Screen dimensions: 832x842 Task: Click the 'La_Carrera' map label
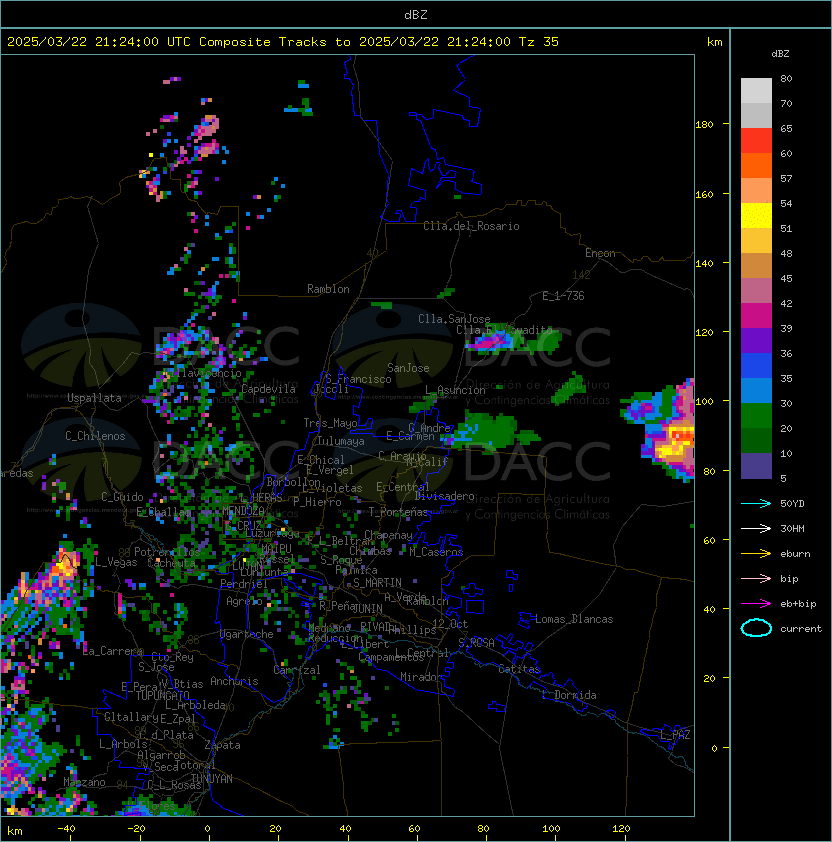click(x=112, y=651)
